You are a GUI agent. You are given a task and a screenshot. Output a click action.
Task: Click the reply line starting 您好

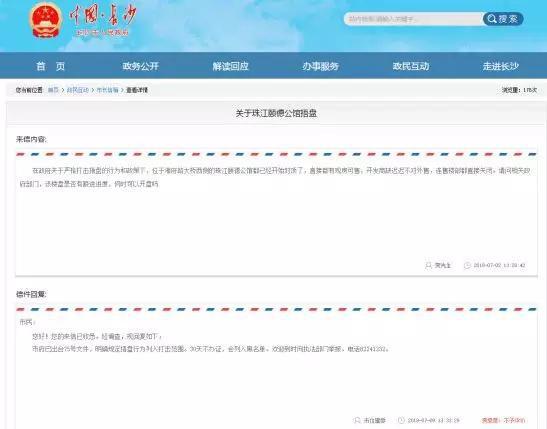point(97,337)
